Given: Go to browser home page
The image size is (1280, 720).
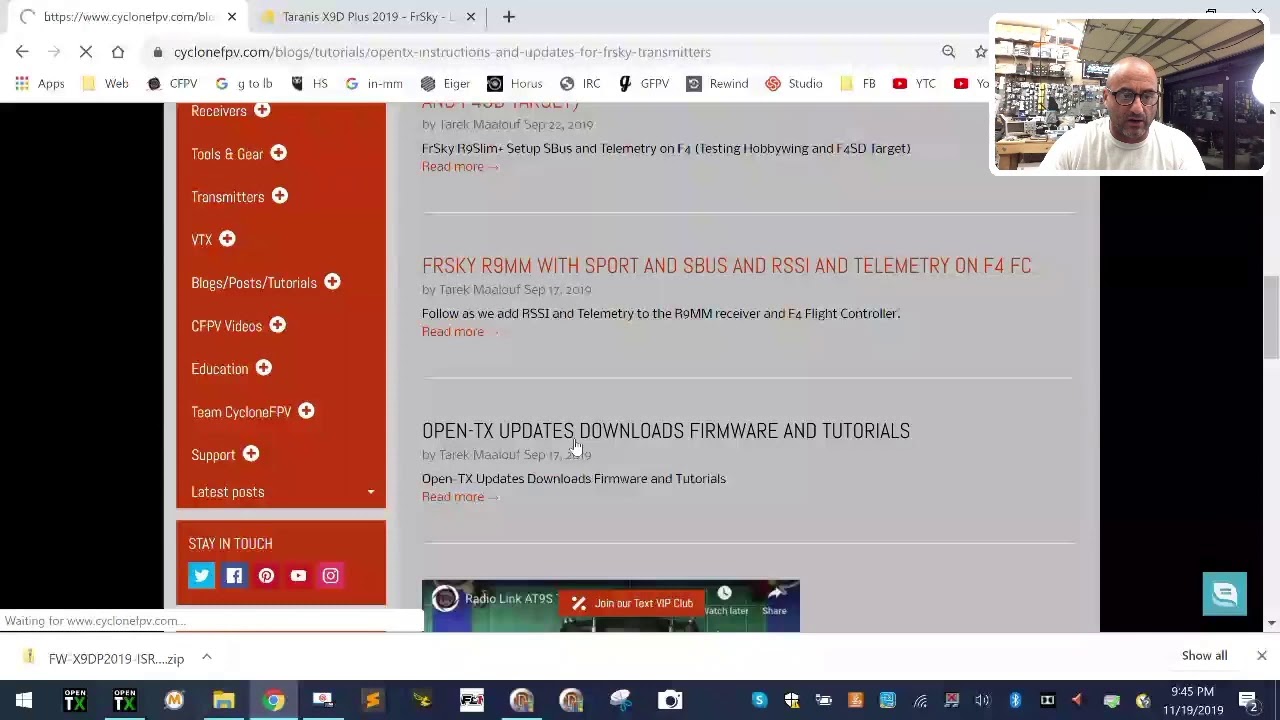Looking at the screenshot, I should click(x=118, y=52).
